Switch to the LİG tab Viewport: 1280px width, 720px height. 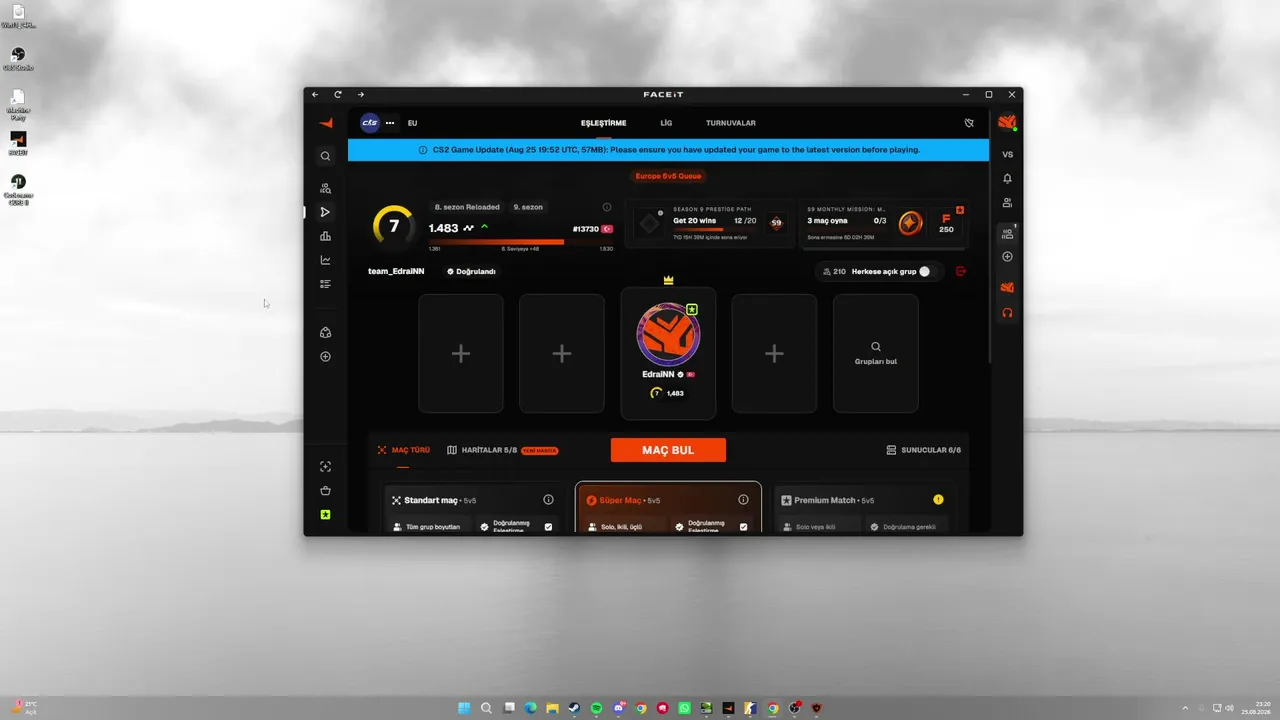click(666, 123)
